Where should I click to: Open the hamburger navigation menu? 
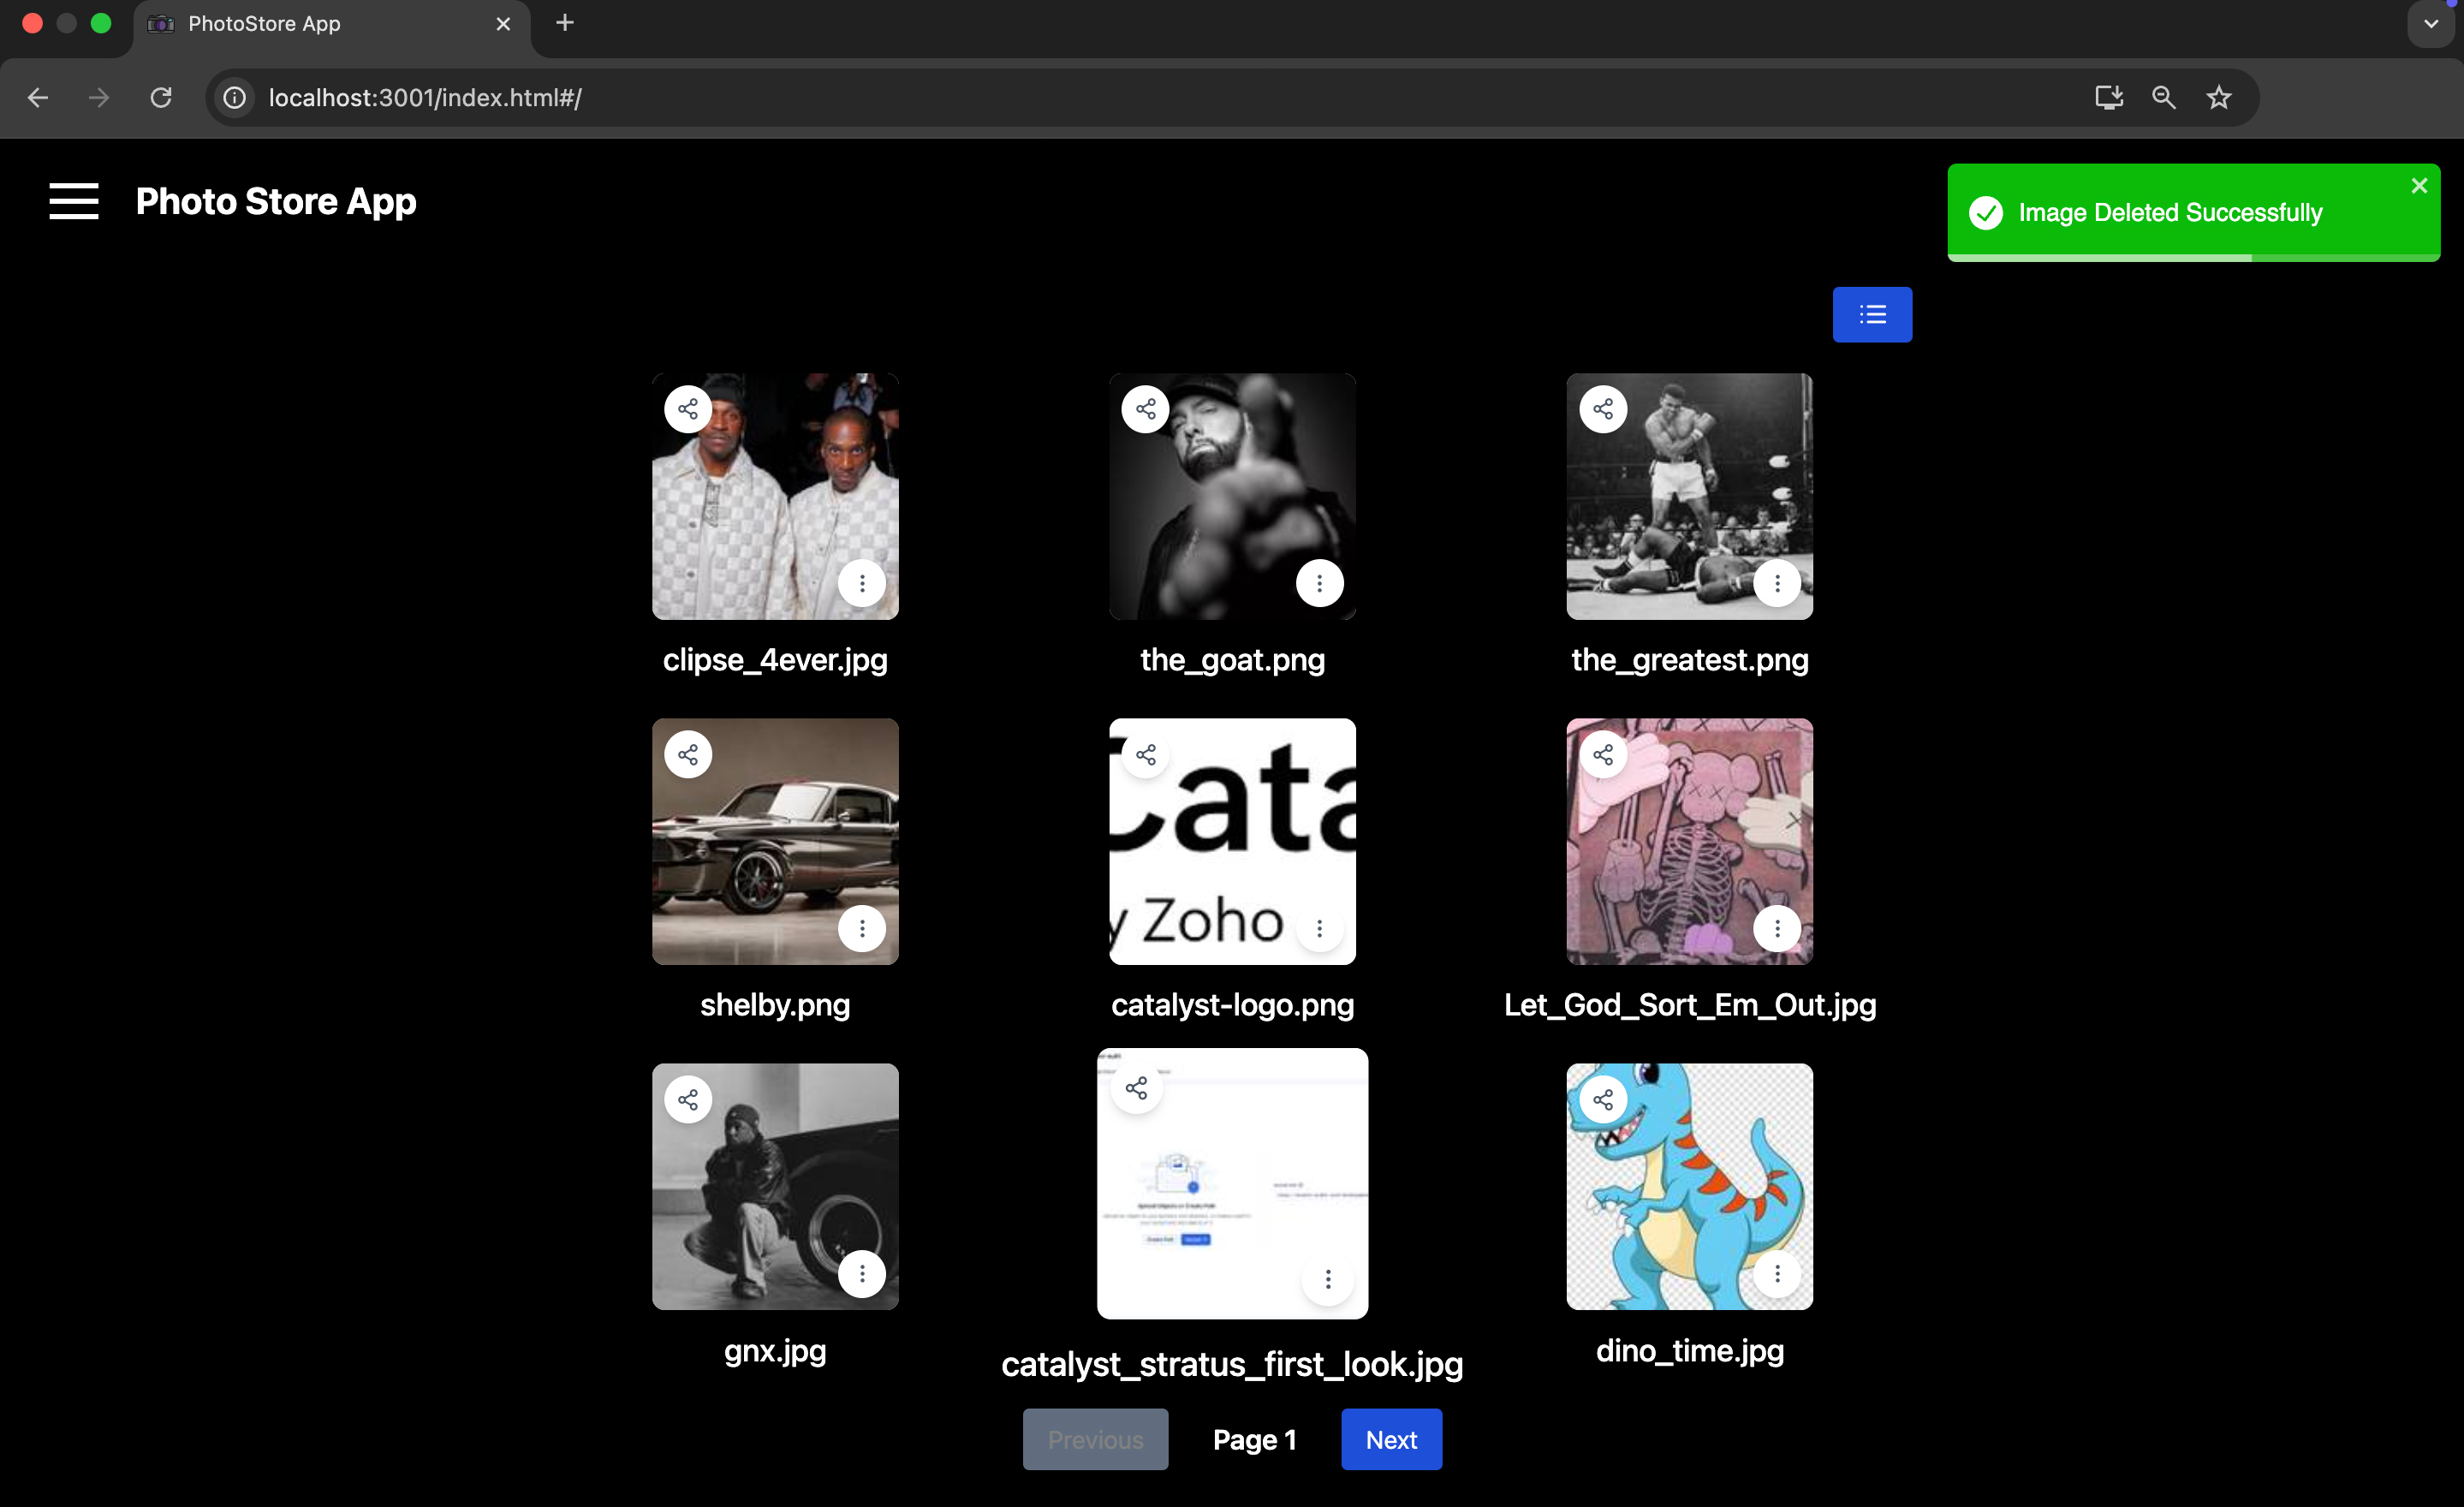pos(74,201)
